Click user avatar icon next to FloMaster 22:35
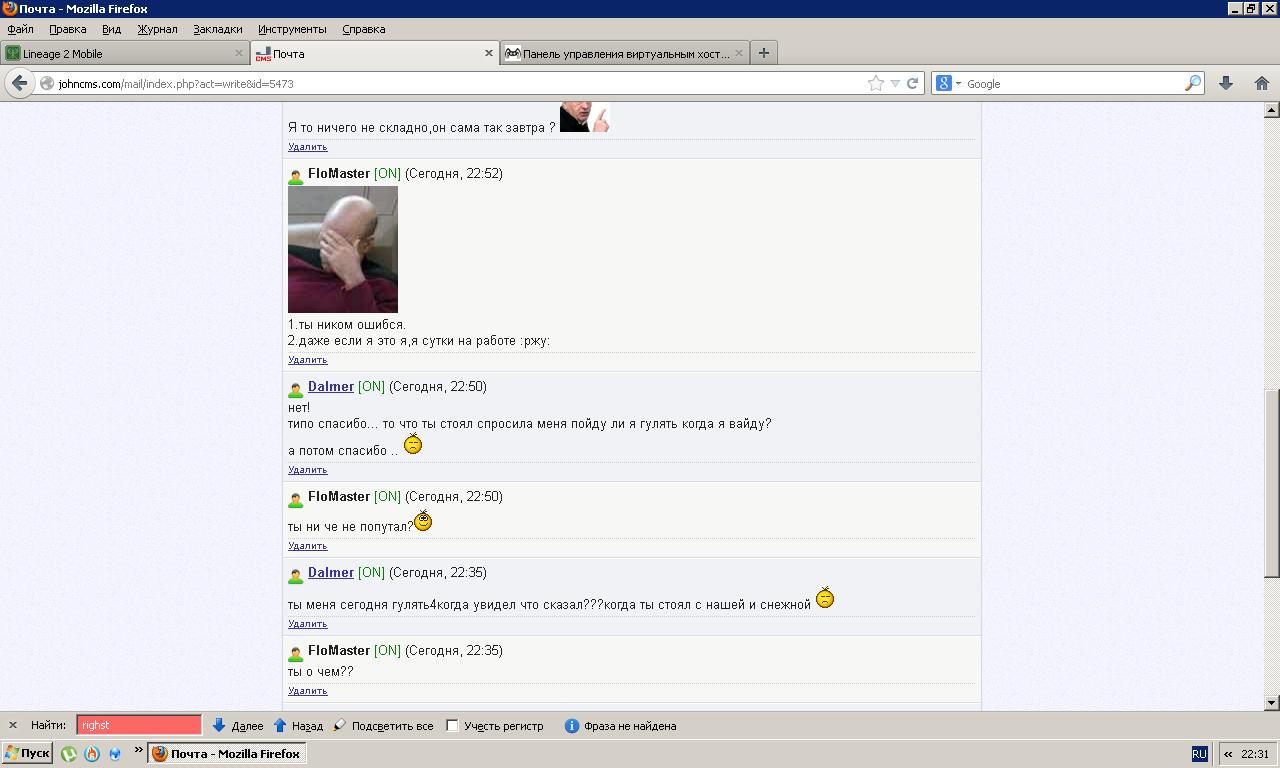Viewport: 1280px width, 768px height. [296, 653]
